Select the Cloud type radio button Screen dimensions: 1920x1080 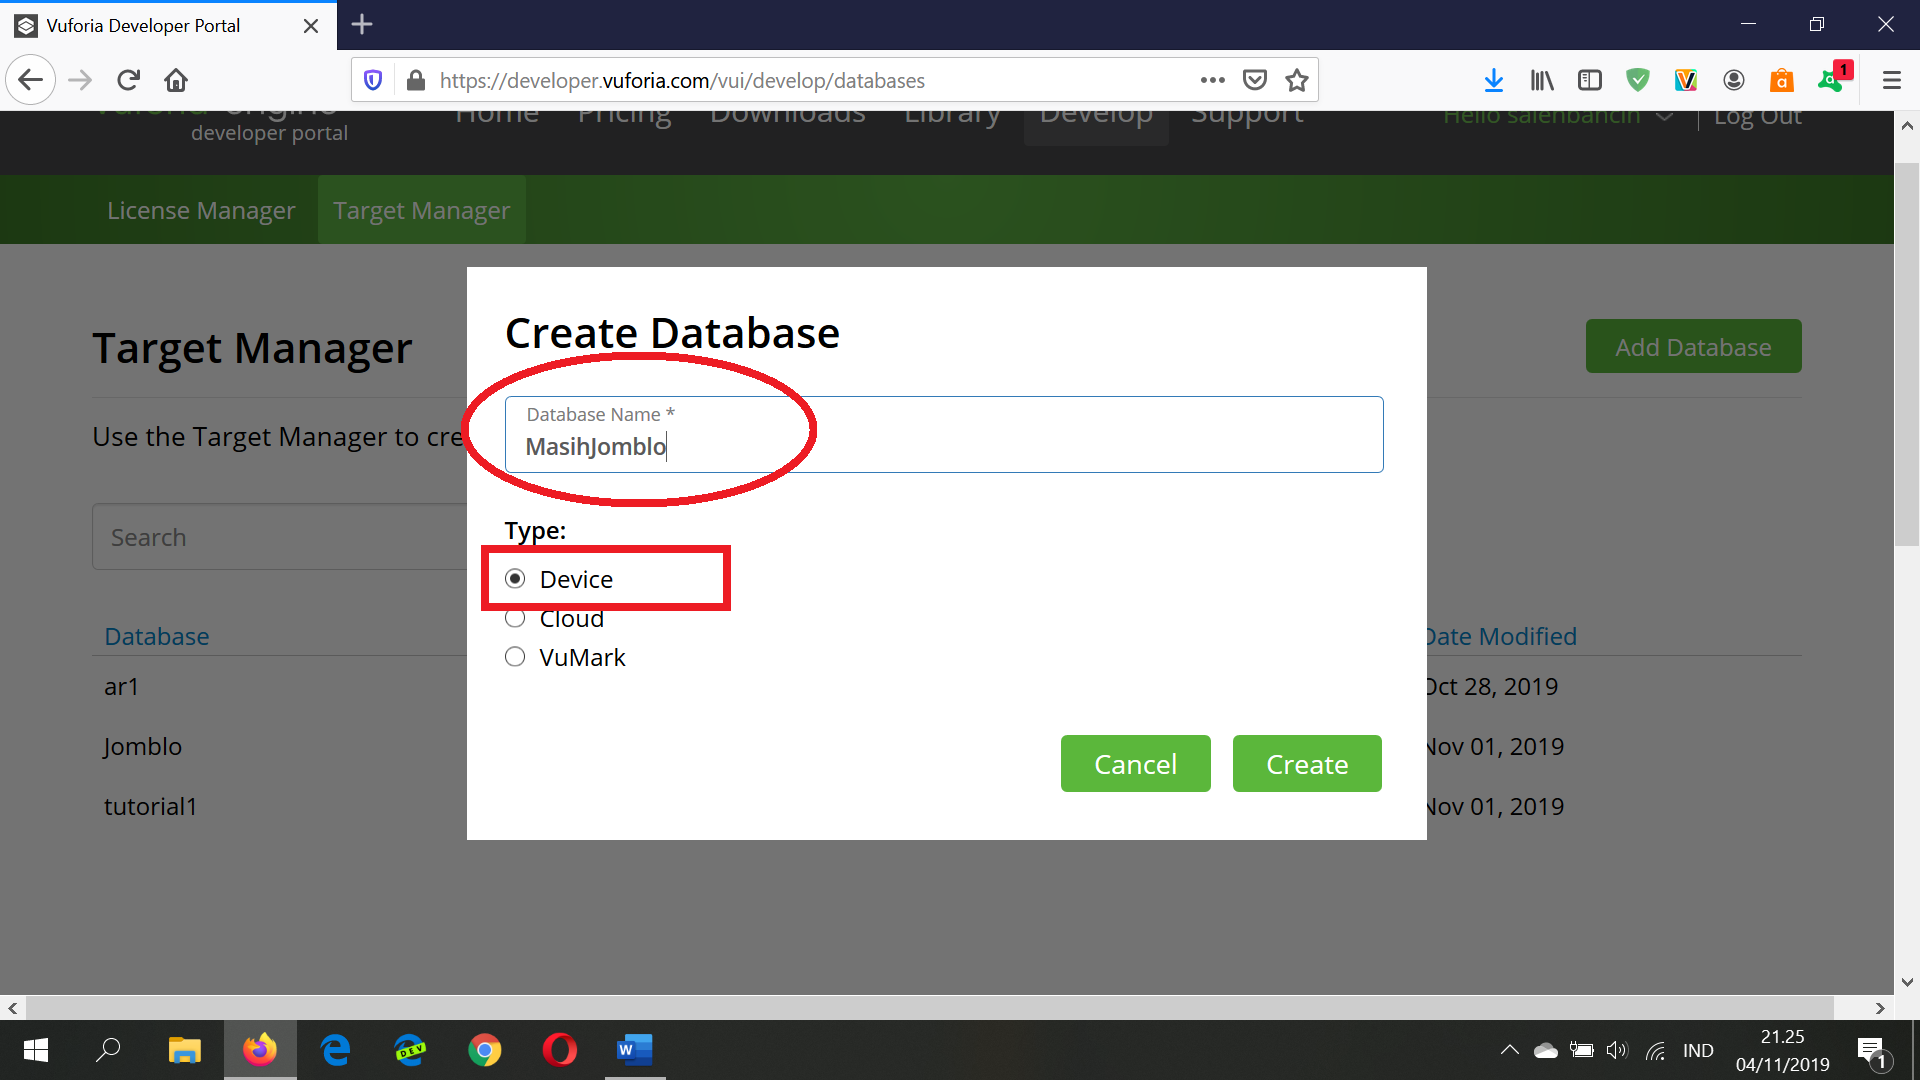pyautogui.click(x=515, y=619)
